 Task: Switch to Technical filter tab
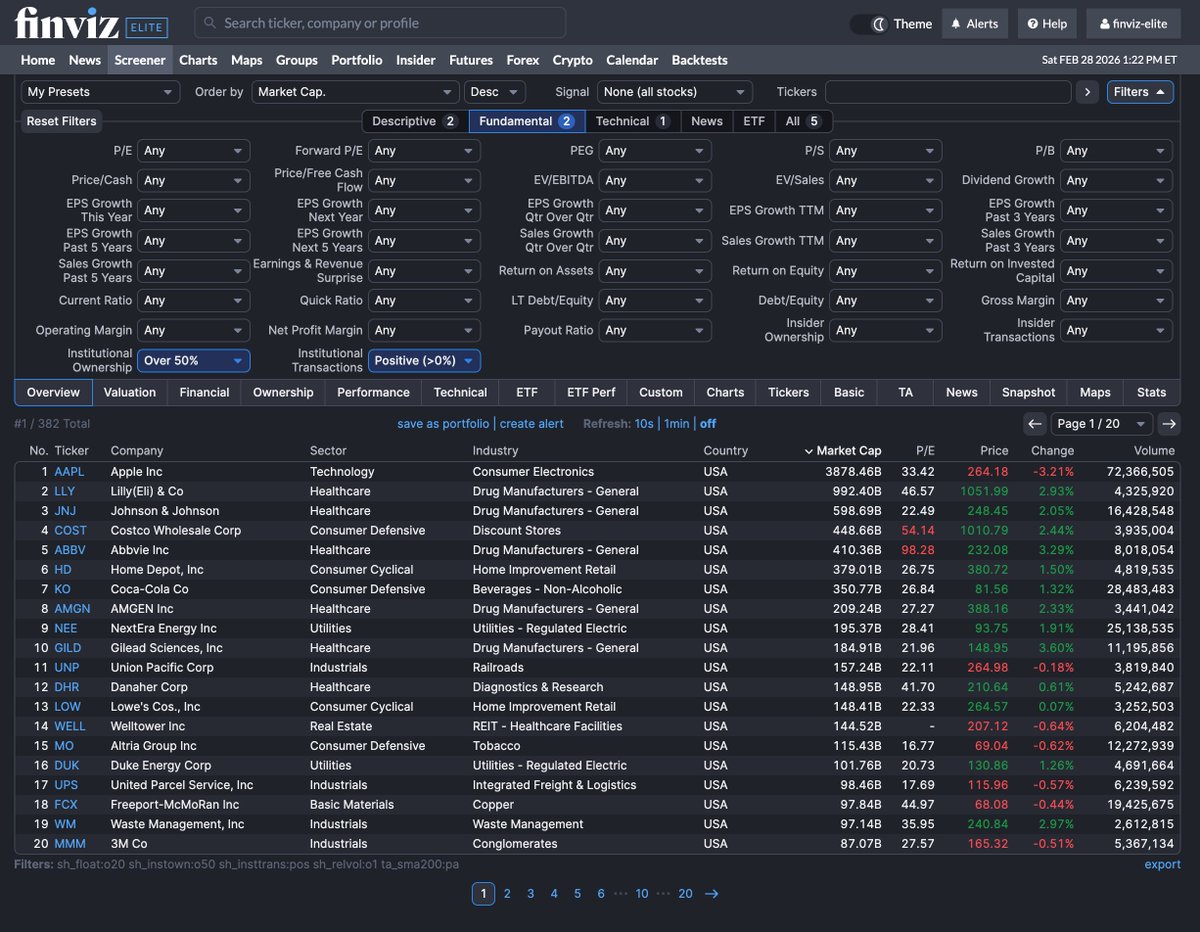click(x=632, y=121)
